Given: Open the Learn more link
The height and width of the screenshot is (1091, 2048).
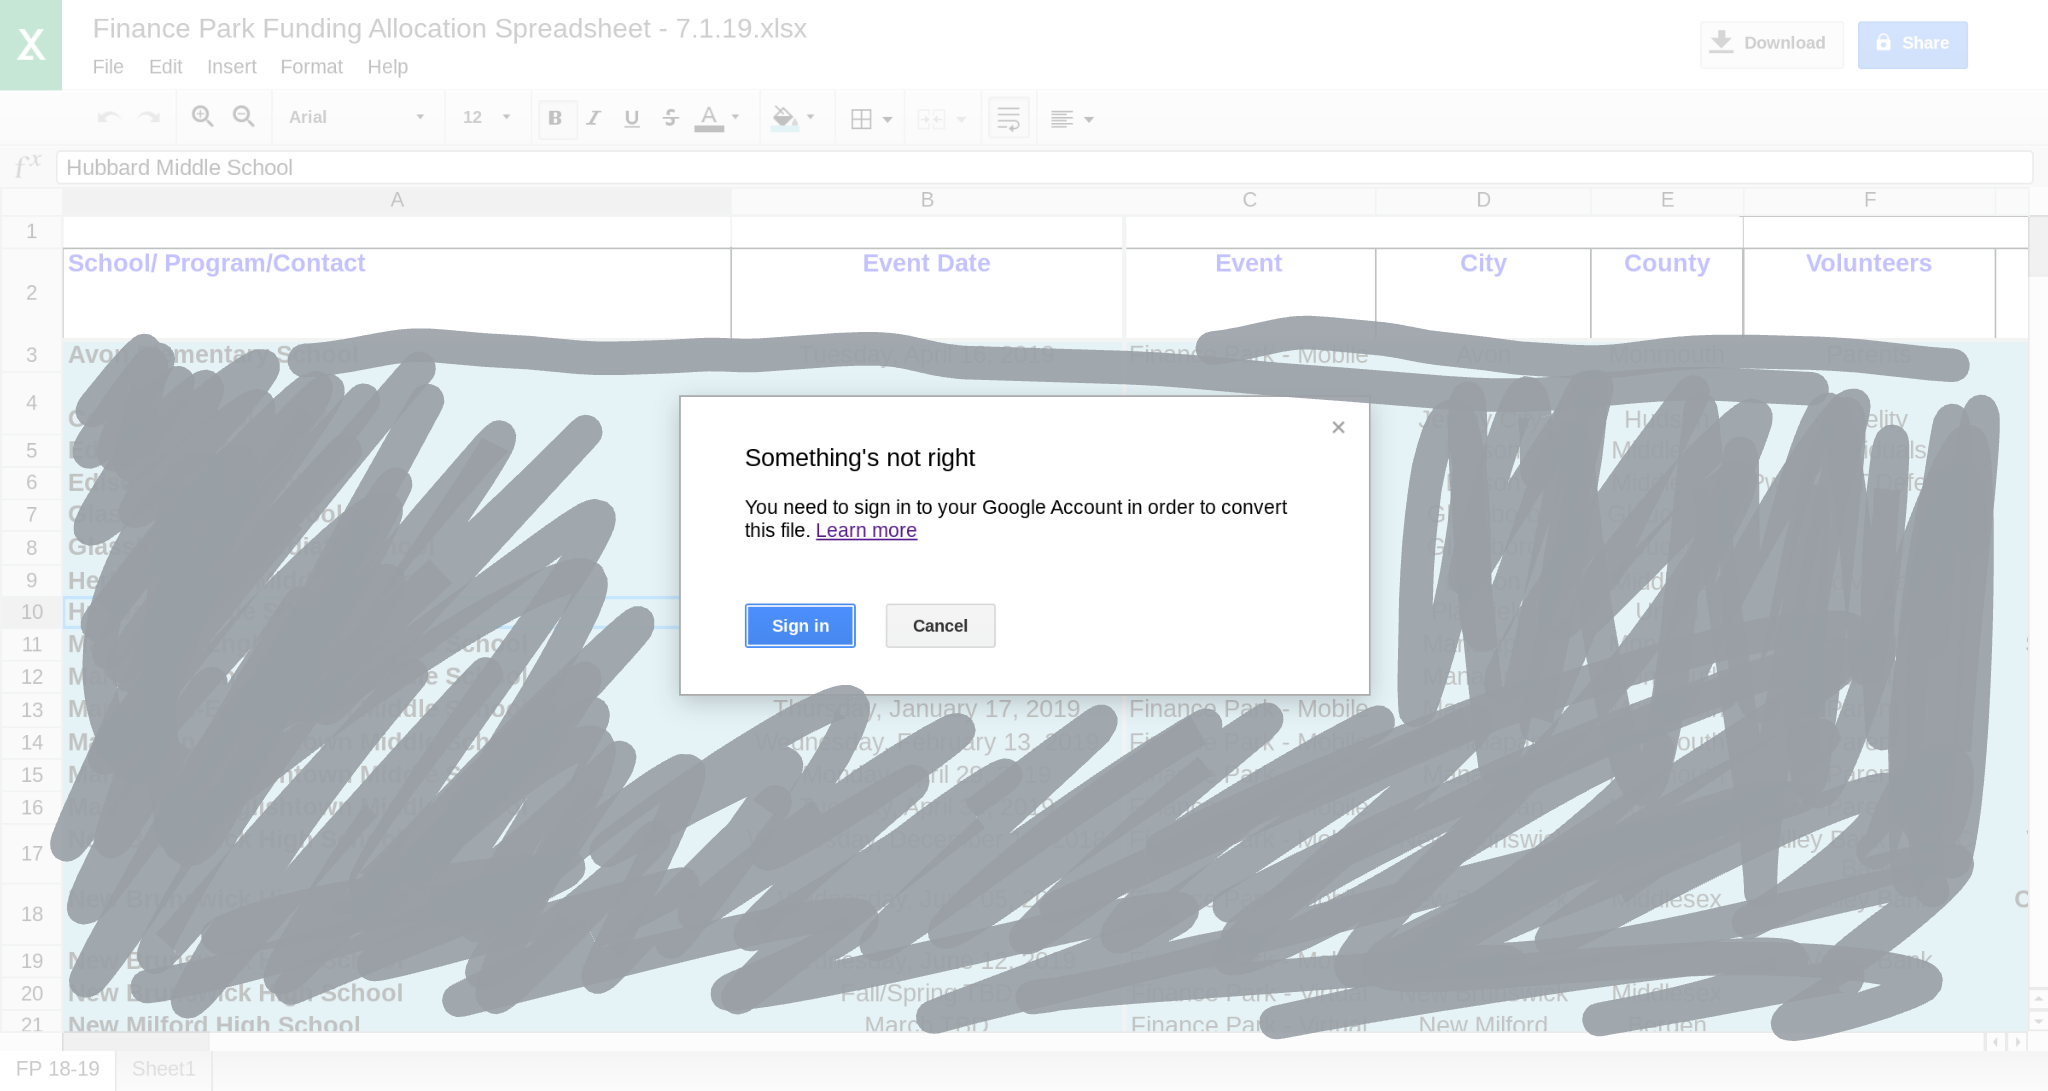Looking at the screenshot, I should [x=866, y=531].
